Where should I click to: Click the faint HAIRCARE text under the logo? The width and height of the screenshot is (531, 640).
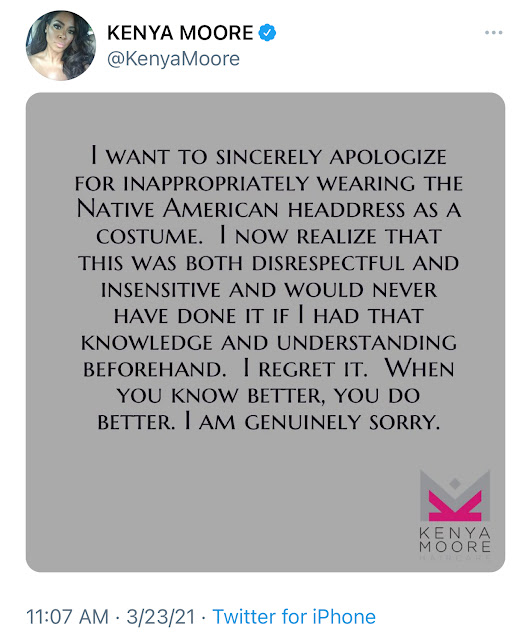click(x=455, y=558)
